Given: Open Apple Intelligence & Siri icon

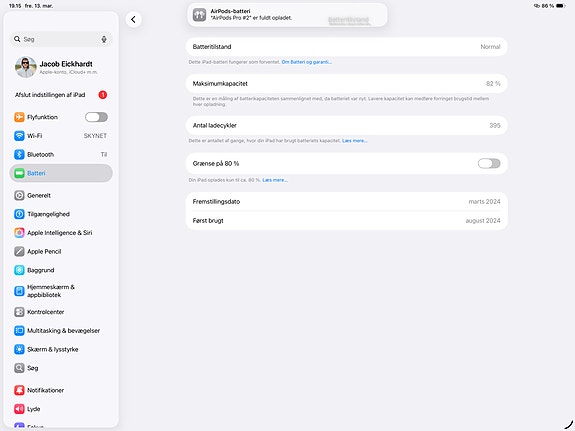Looking at the screenshot, I should 19,233.
